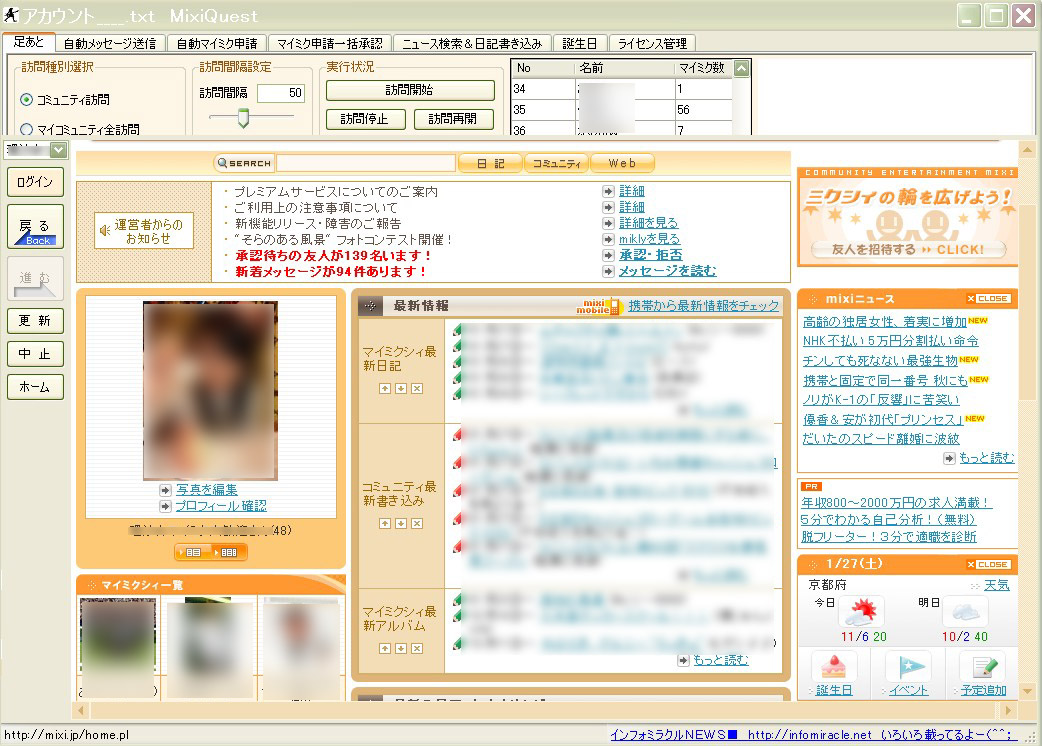
Task: Click arrow icon beside メッセージを読む
Action: (608, 271)
